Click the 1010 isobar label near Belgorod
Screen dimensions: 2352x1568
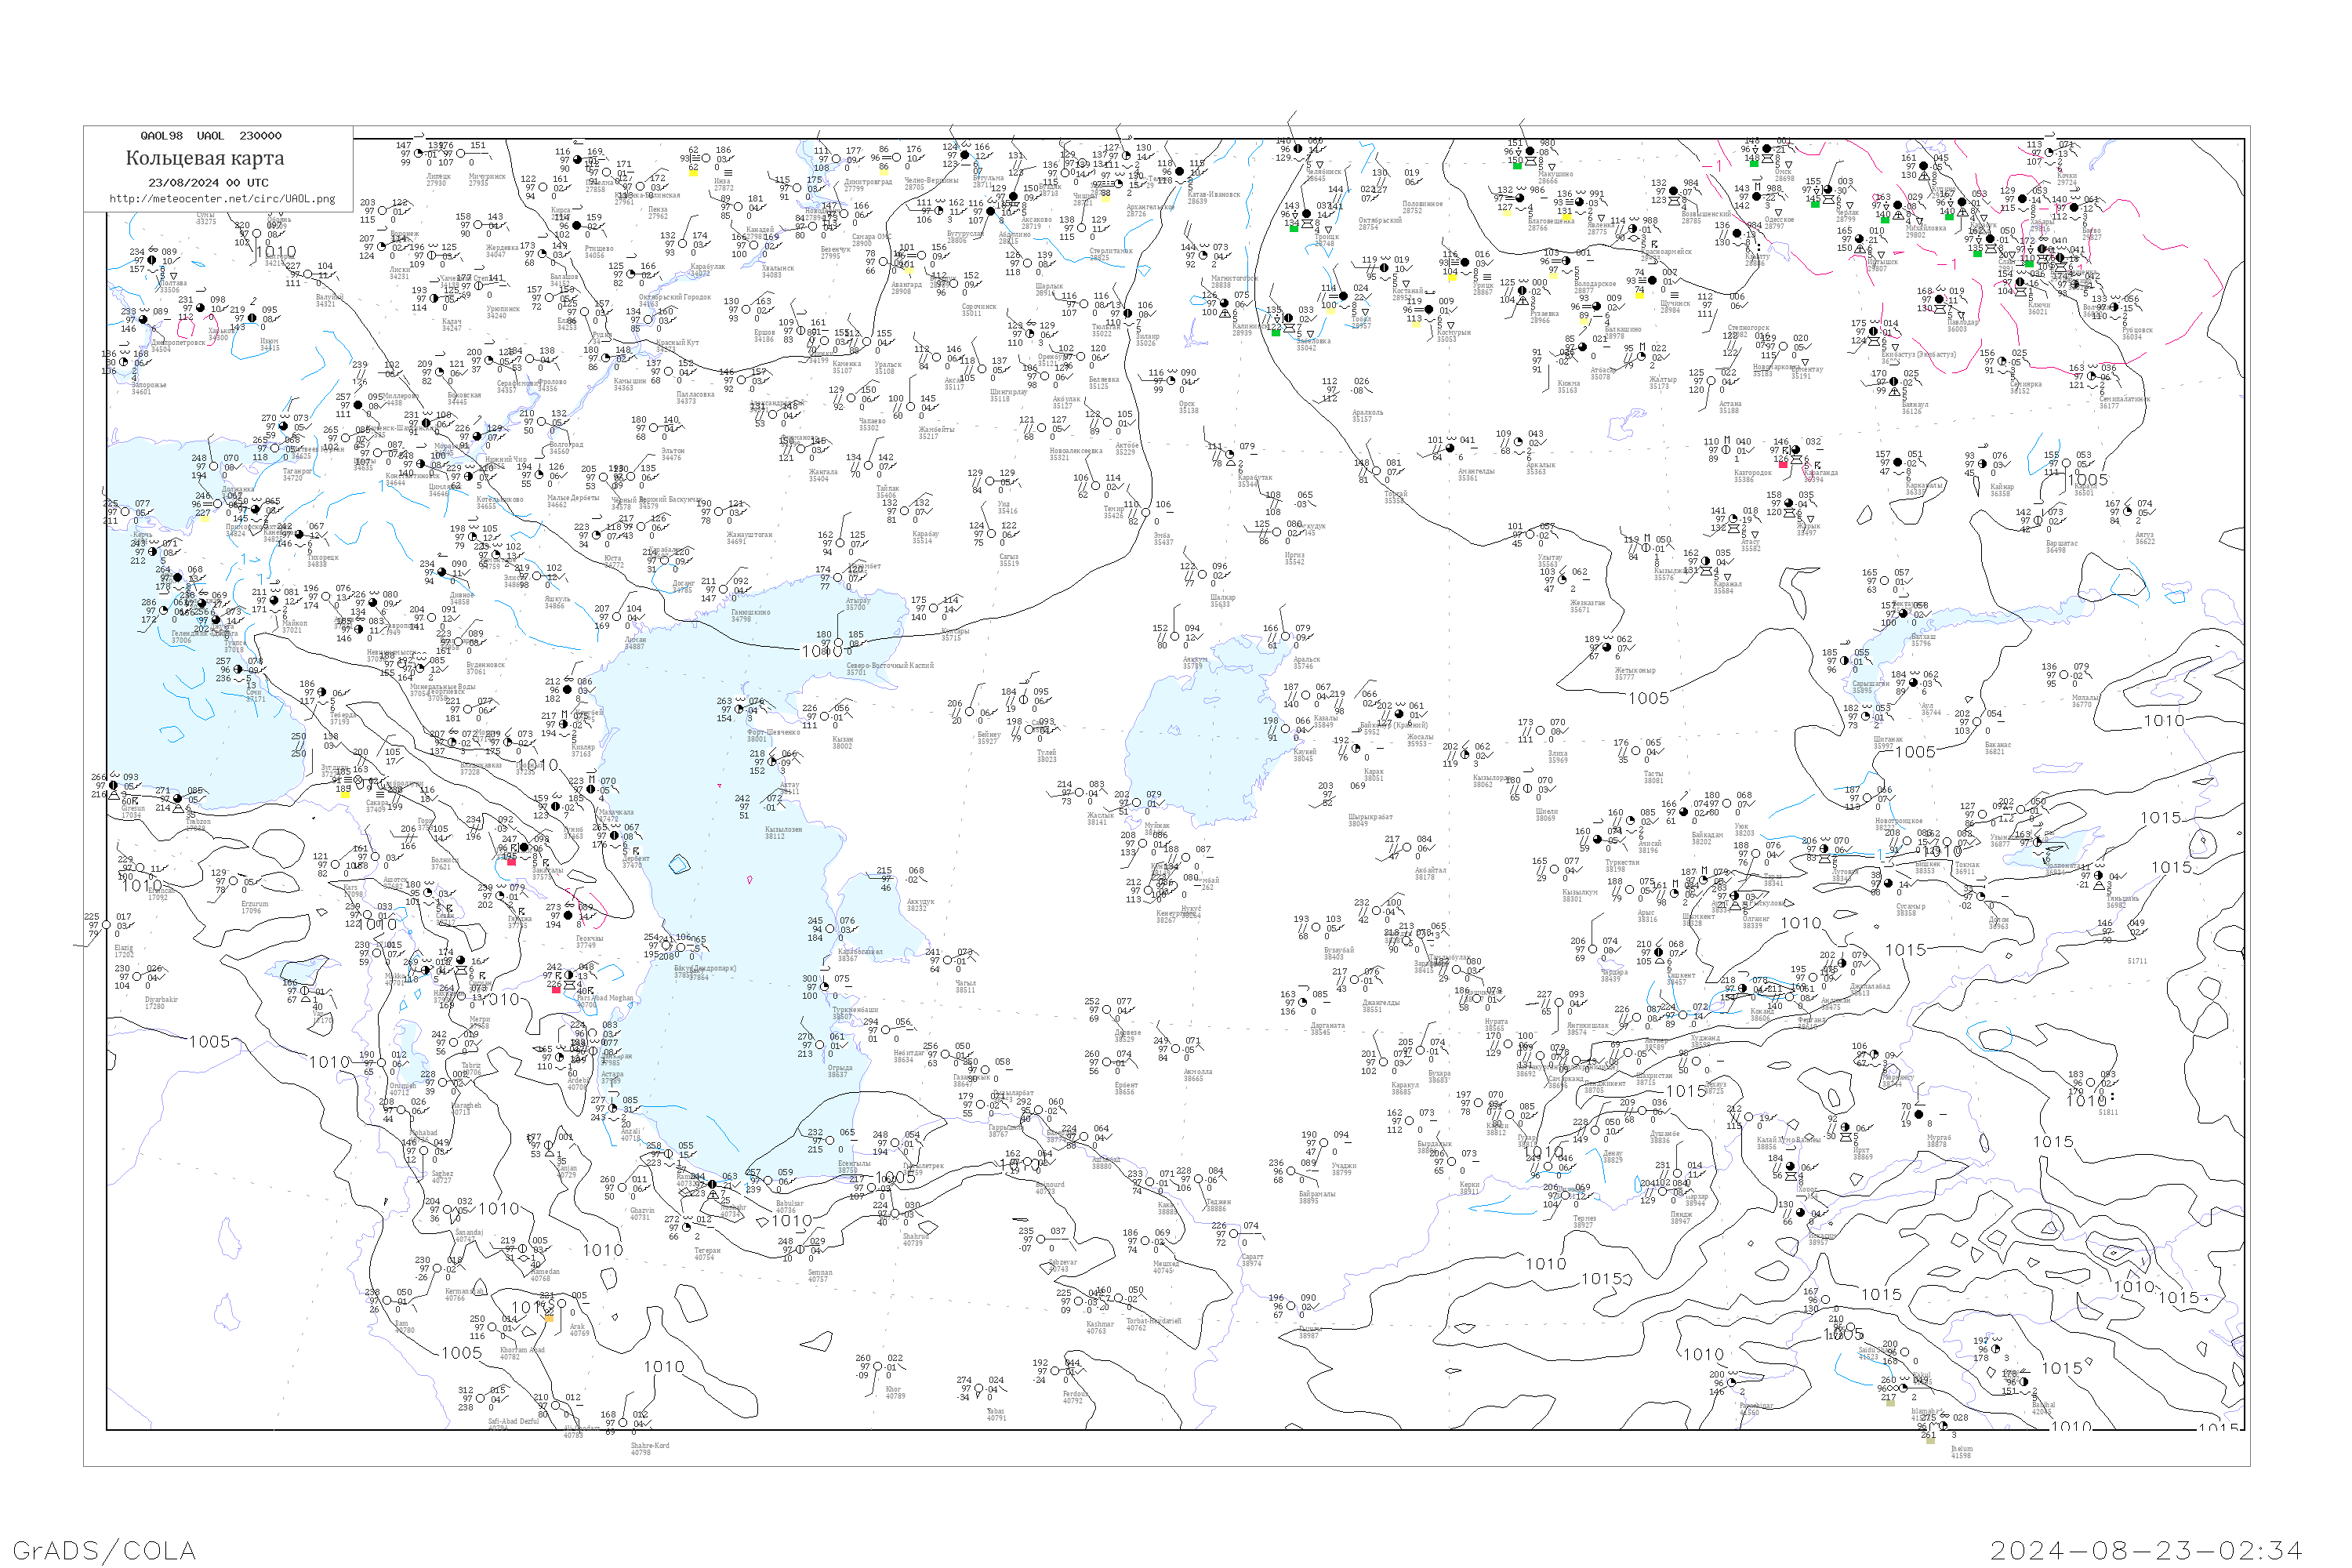pos(277,252)
